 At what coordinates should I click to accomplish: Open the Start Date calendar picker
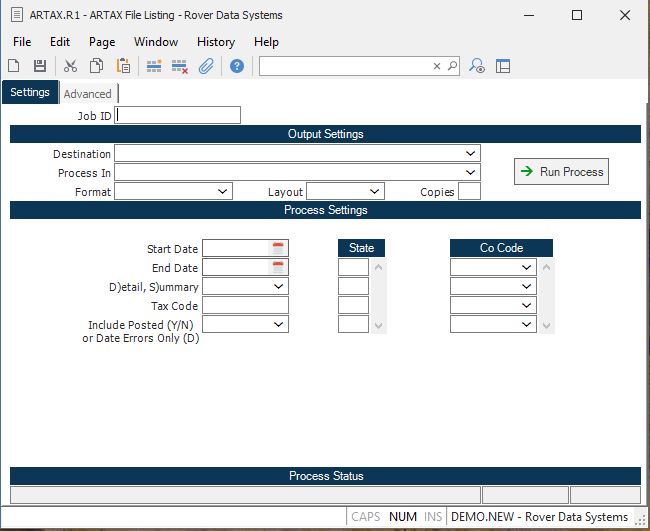(279, 248)
